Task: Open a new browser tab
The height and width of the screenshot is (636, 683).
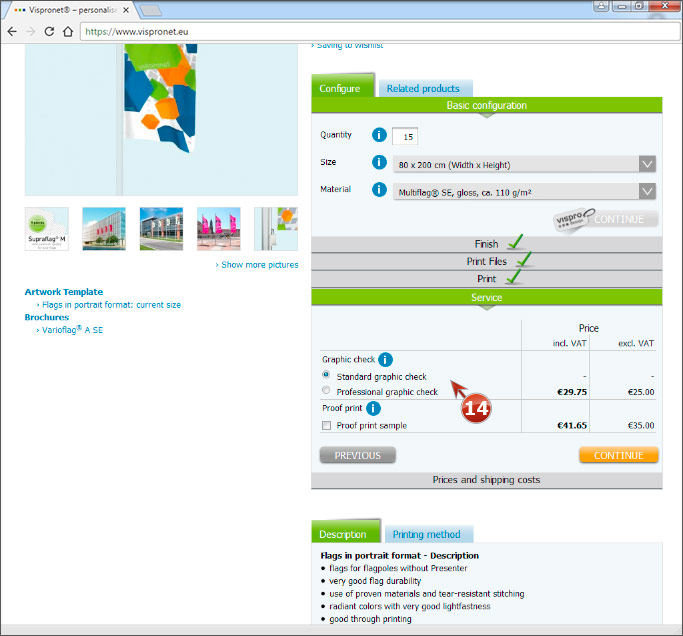Action: [152, 10]
